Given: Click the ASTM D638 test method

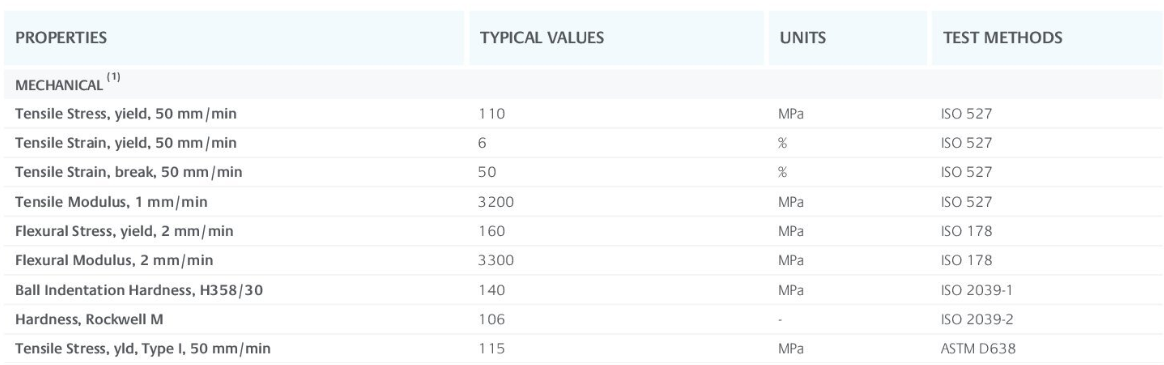Looking at the screenshot, I should pyautogui.click(x=978, y=349).
